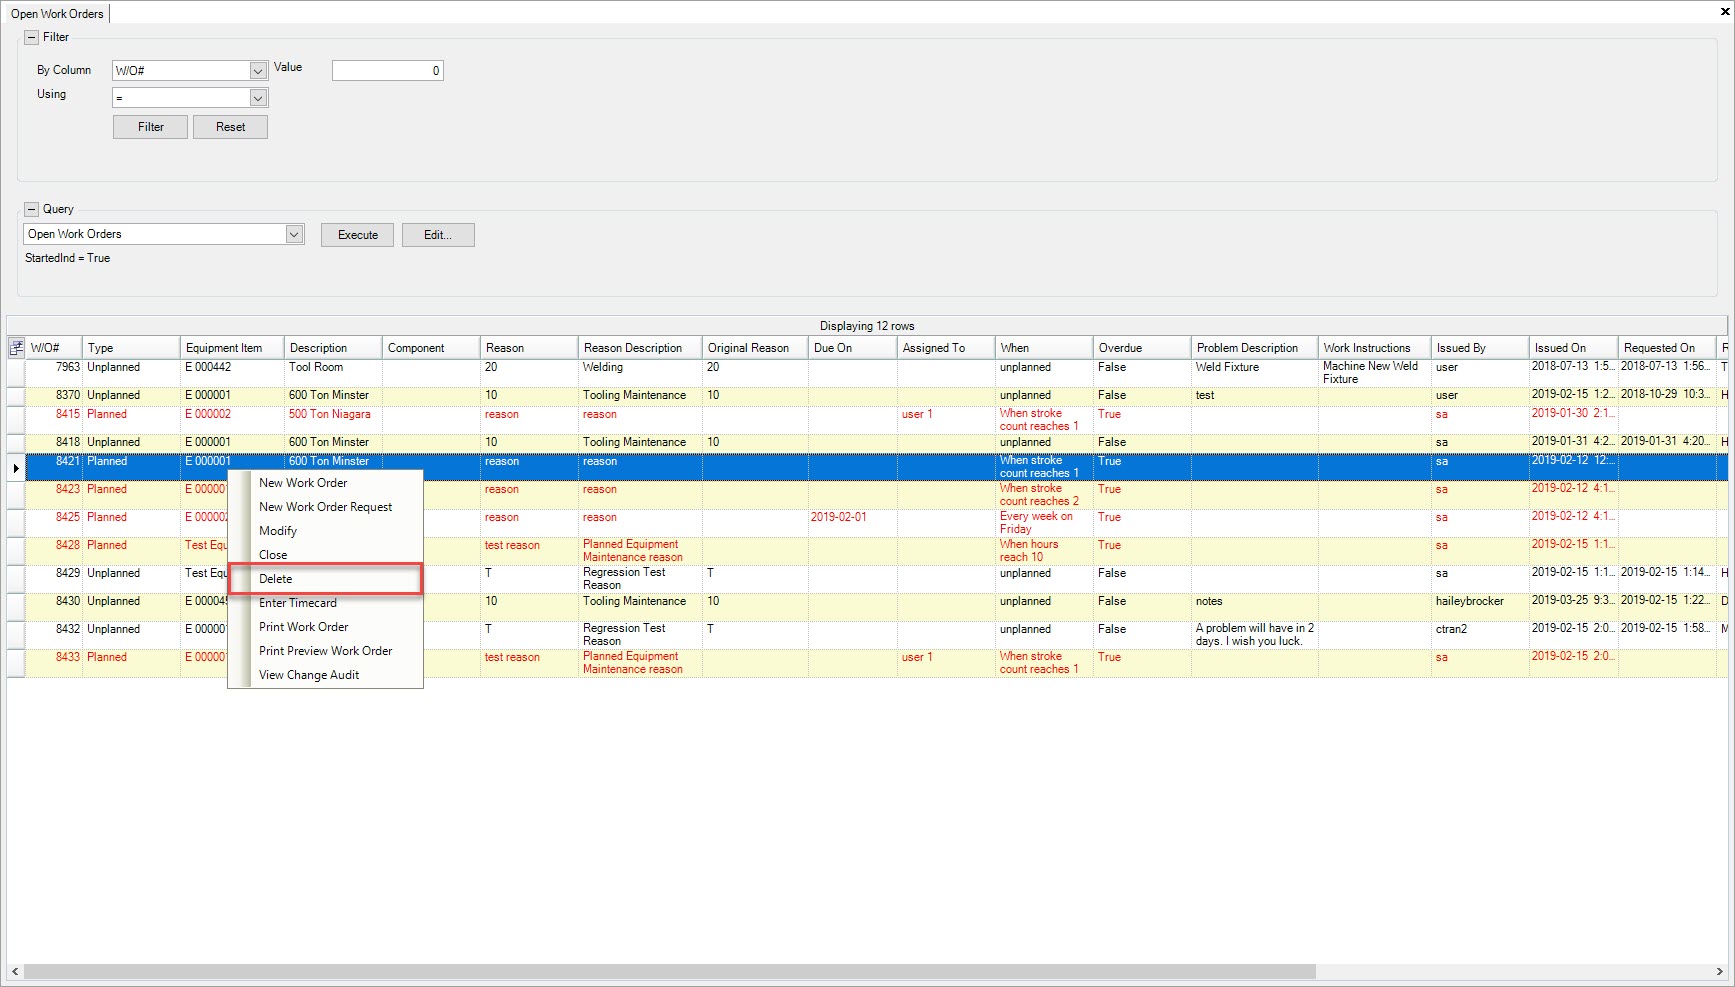Click the Machine New Weld Fixture cell

click(1375, 373)
